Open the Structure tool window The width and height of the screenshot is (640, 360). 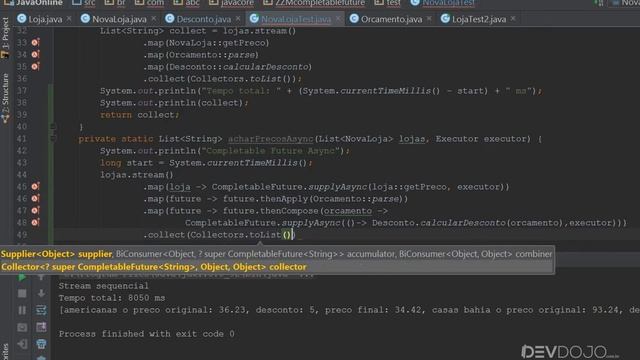point(5,98)
